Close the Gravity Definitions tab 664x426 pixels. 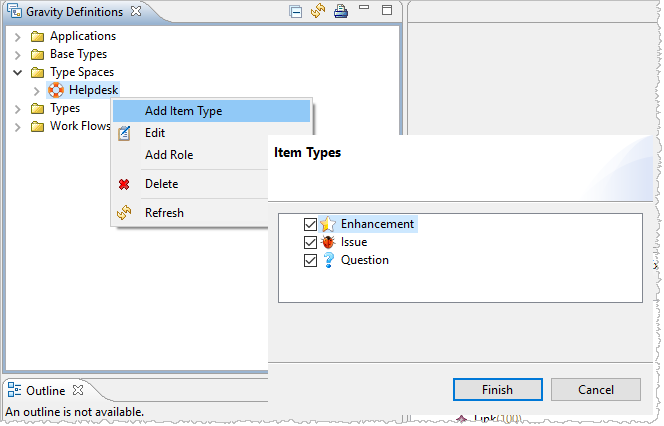click(136, 12)
